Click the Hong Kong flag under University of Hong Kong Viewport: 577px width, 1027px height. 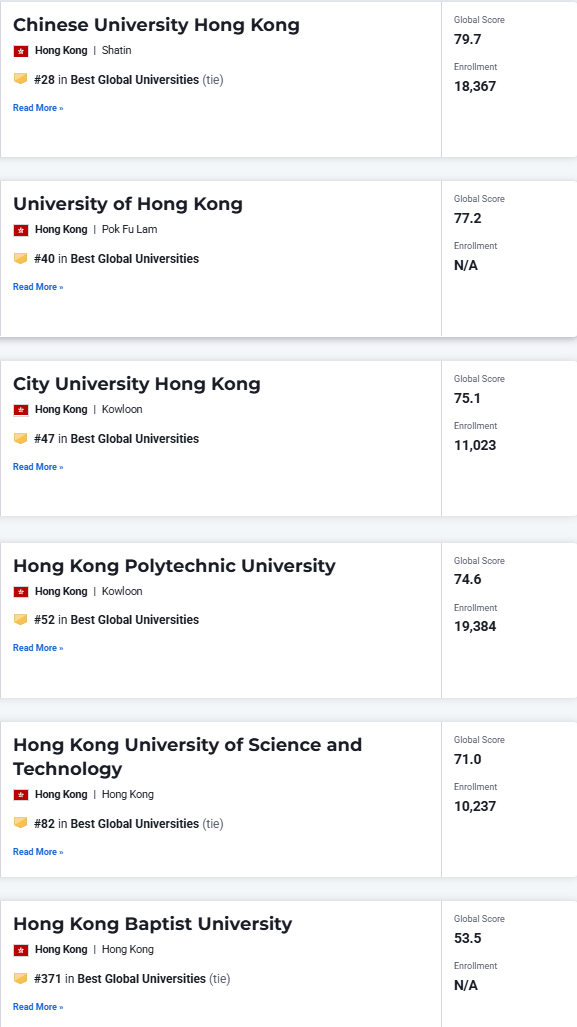pyautogui.click(x=21, y=230)
